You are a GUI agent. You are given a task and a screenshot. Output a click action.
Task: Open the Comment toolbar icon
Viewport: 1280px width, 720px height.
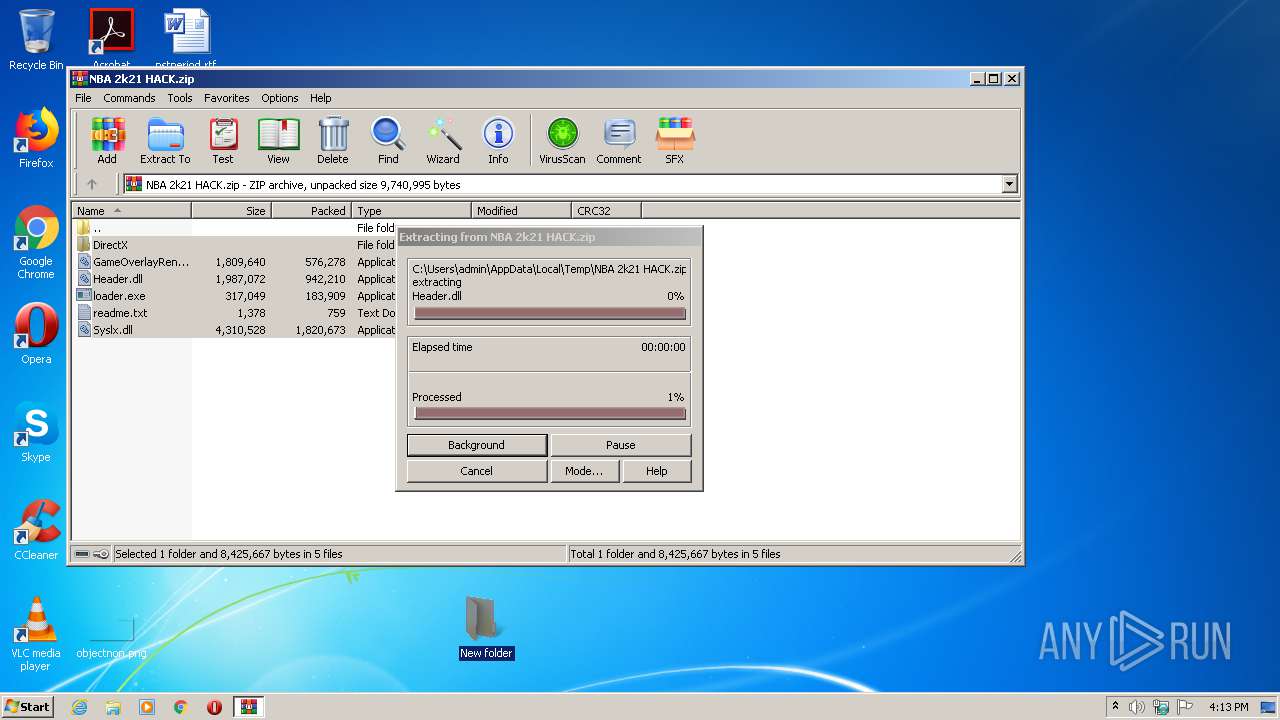(619, 140)
